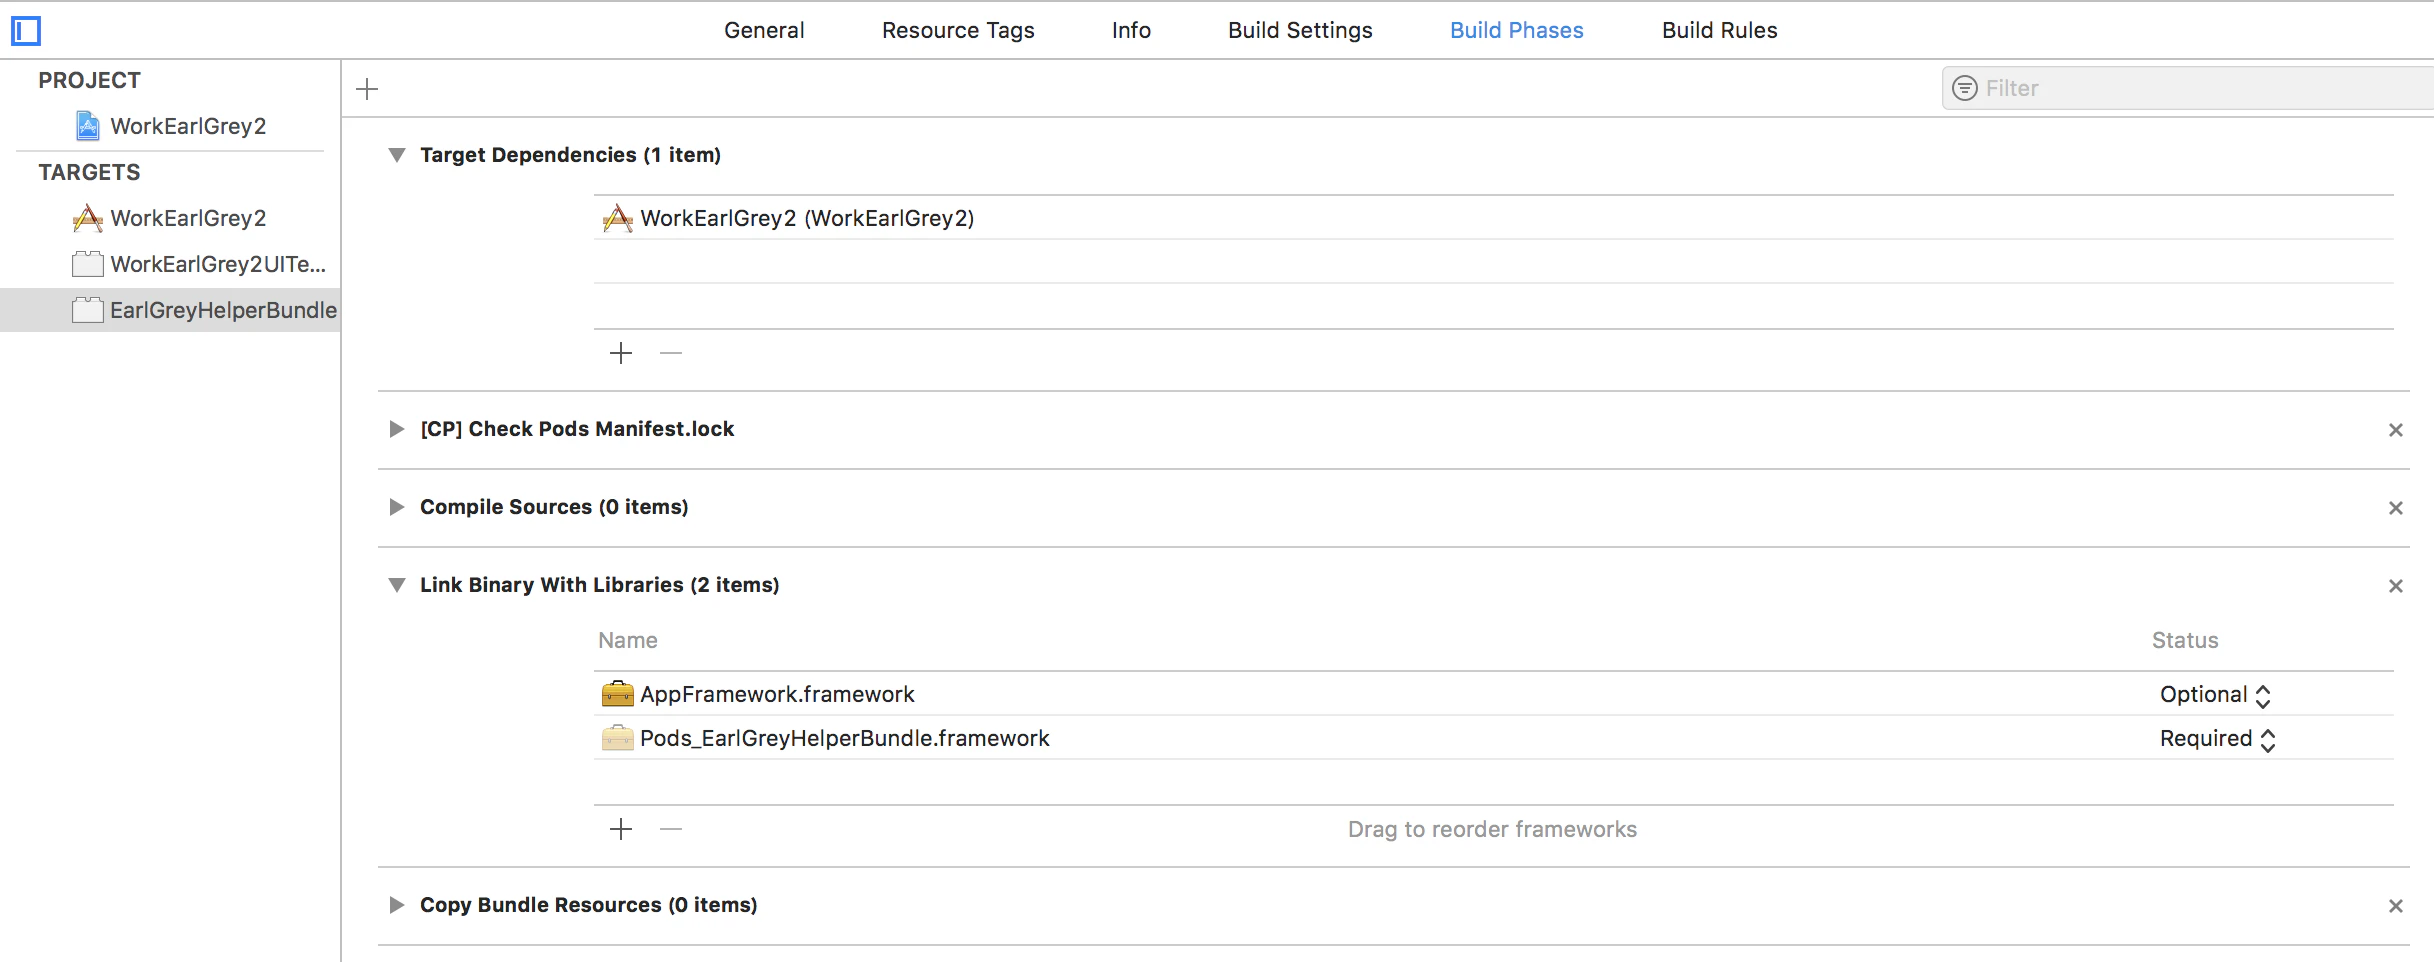Delete the Copy Bundle Resources phase

click(x=2396, y=906)
